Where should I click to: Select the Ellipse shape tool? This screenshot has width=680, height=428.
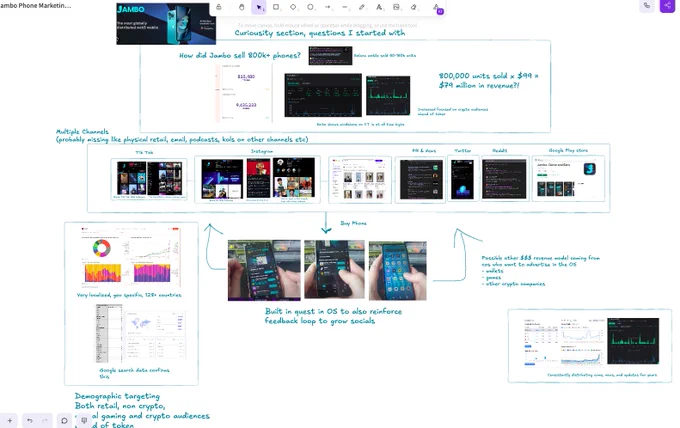click(x=311, y=7)
